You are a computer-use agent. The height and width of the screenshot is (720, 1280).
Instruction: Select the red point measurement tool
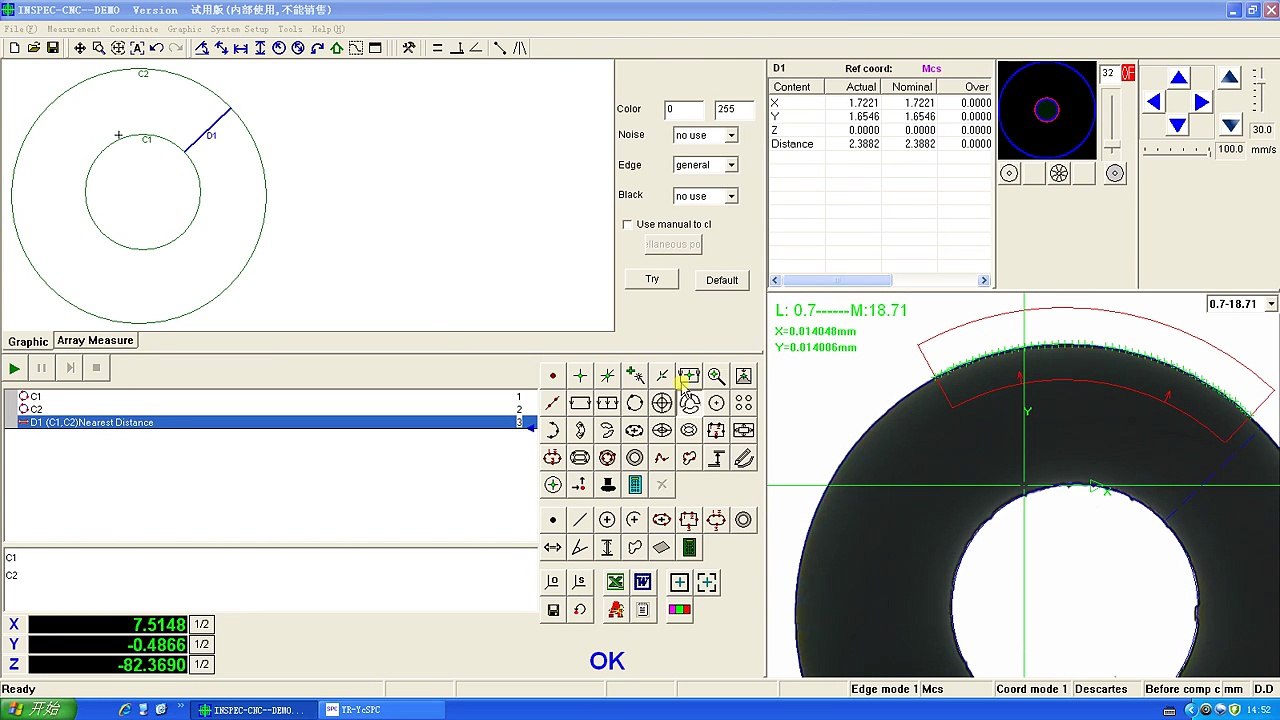tap(553, 376)
